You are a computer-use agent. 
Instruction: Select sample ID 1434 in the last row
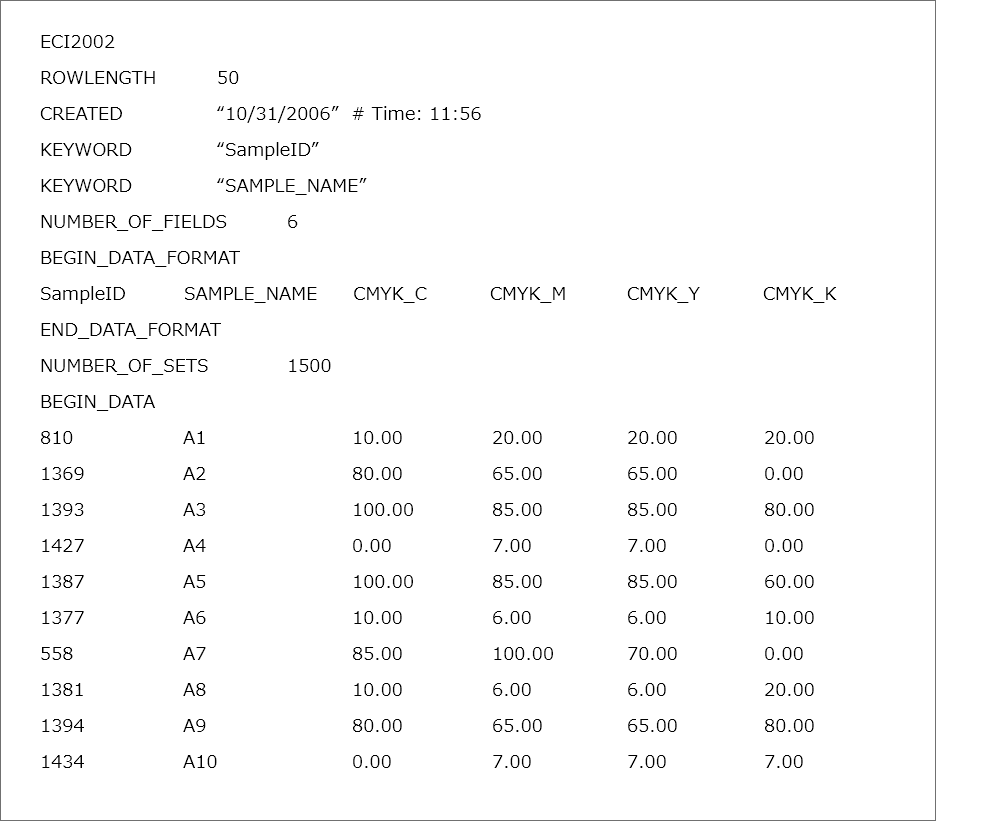(x=62, y=762)
